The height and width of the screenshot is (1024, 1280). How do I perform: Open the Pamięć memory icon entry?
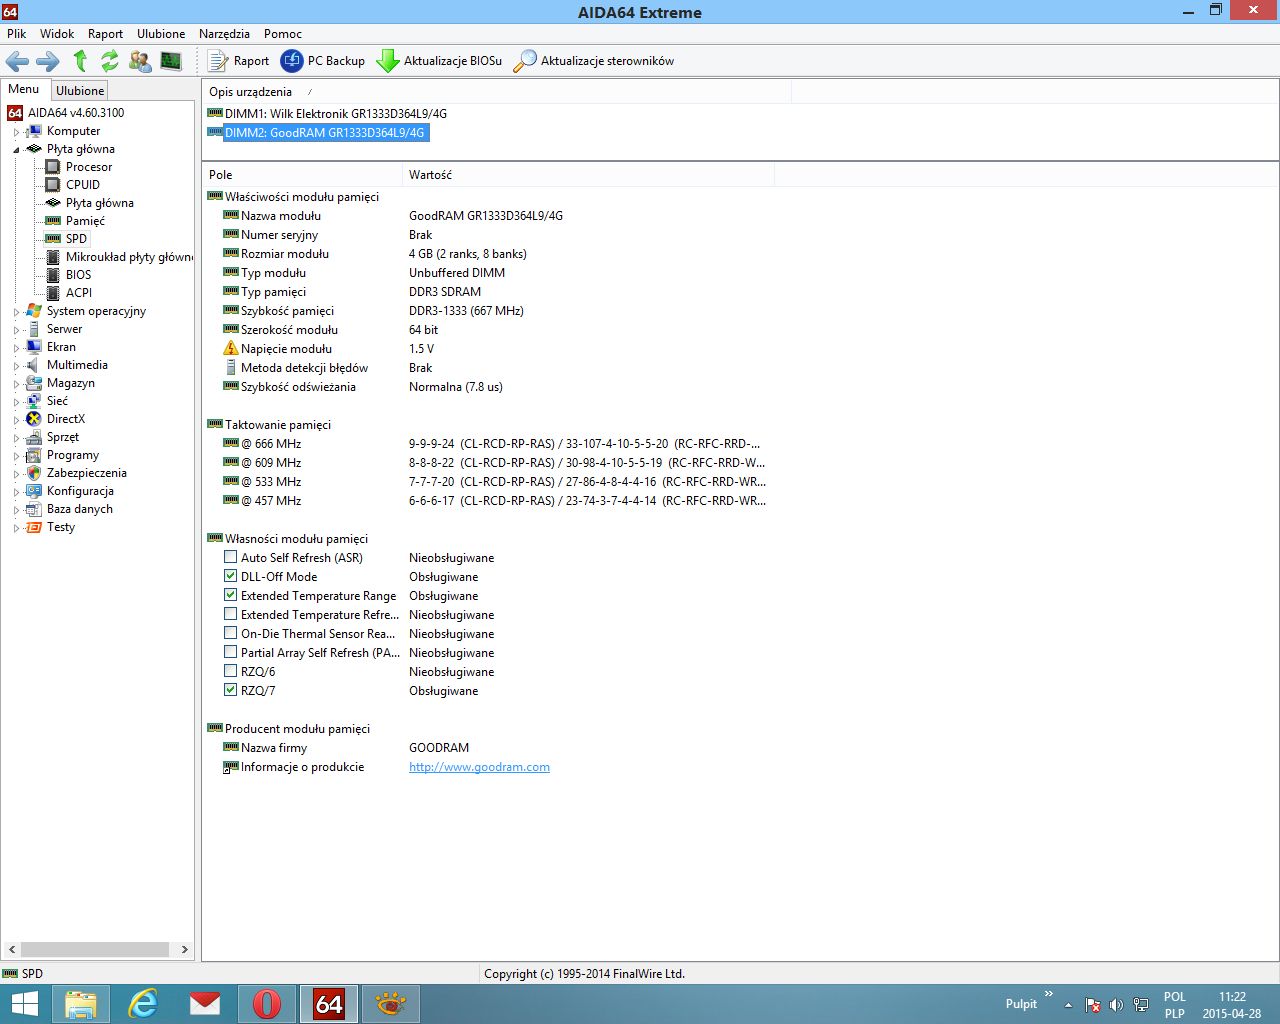(54, 221)
